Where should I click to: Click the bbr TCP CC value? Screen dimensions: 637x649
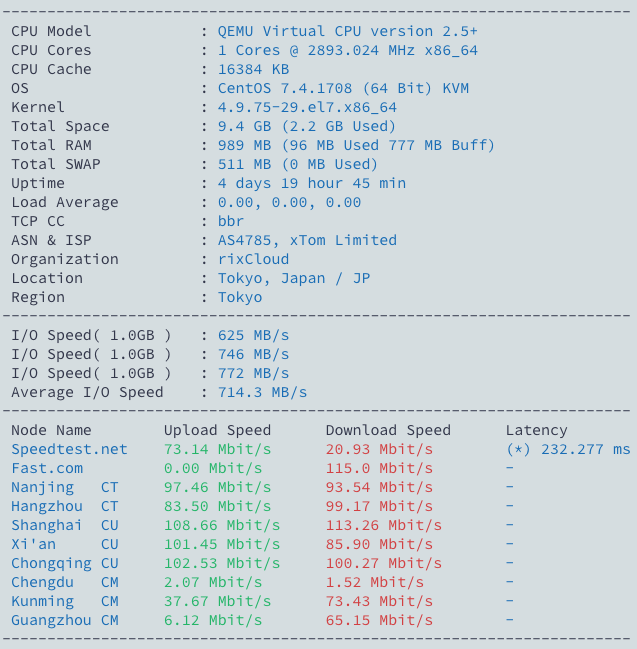tap(231, 221)
